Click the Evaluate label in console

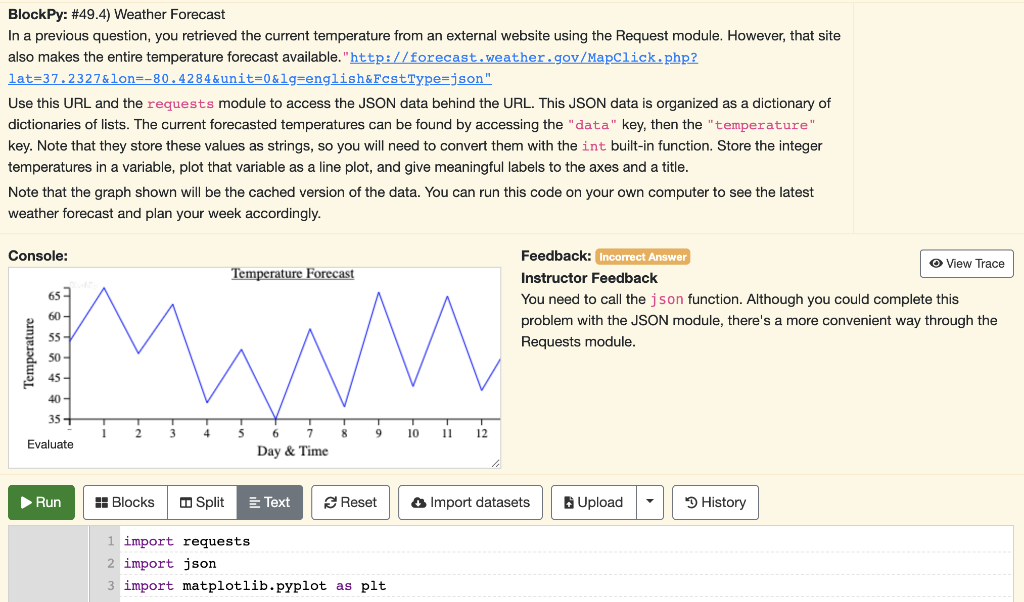pyautogui.click(x=50, y=444)
